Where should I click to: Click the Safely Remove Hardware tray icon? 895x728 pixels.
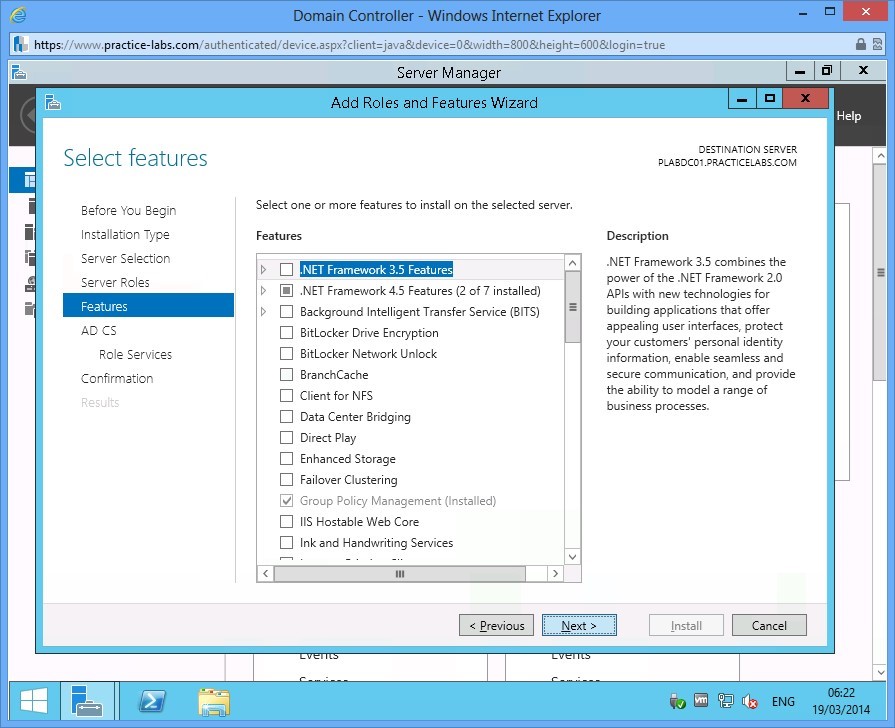click(x=676, y=700)
